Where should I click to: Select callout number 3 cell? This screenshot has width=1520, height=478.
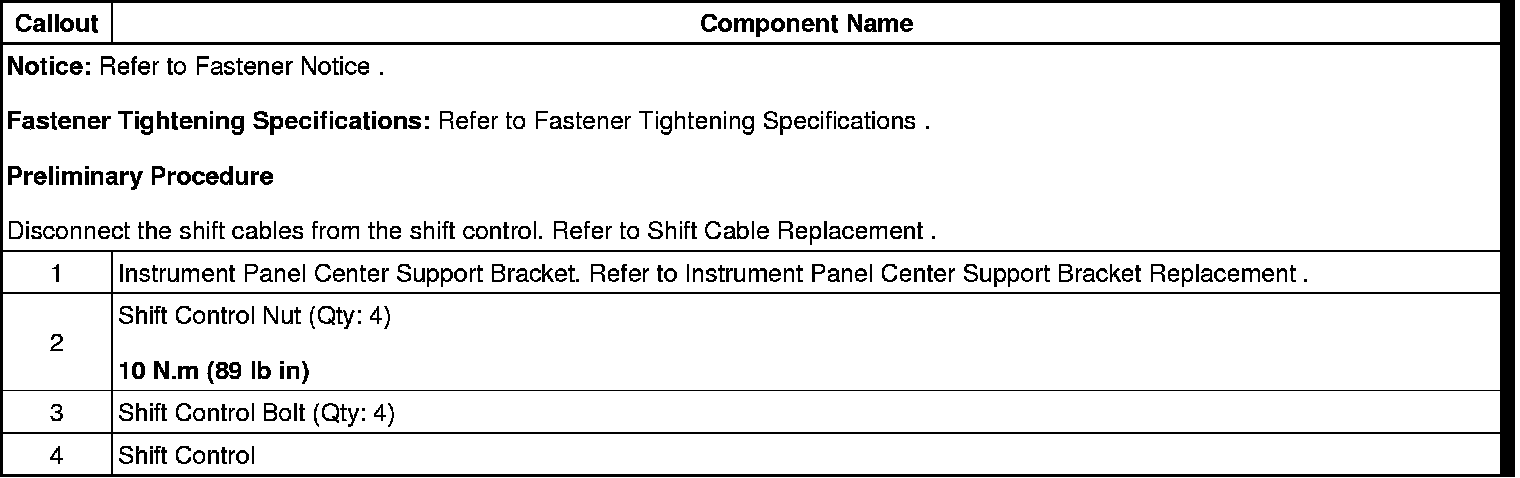pos(57,413)
